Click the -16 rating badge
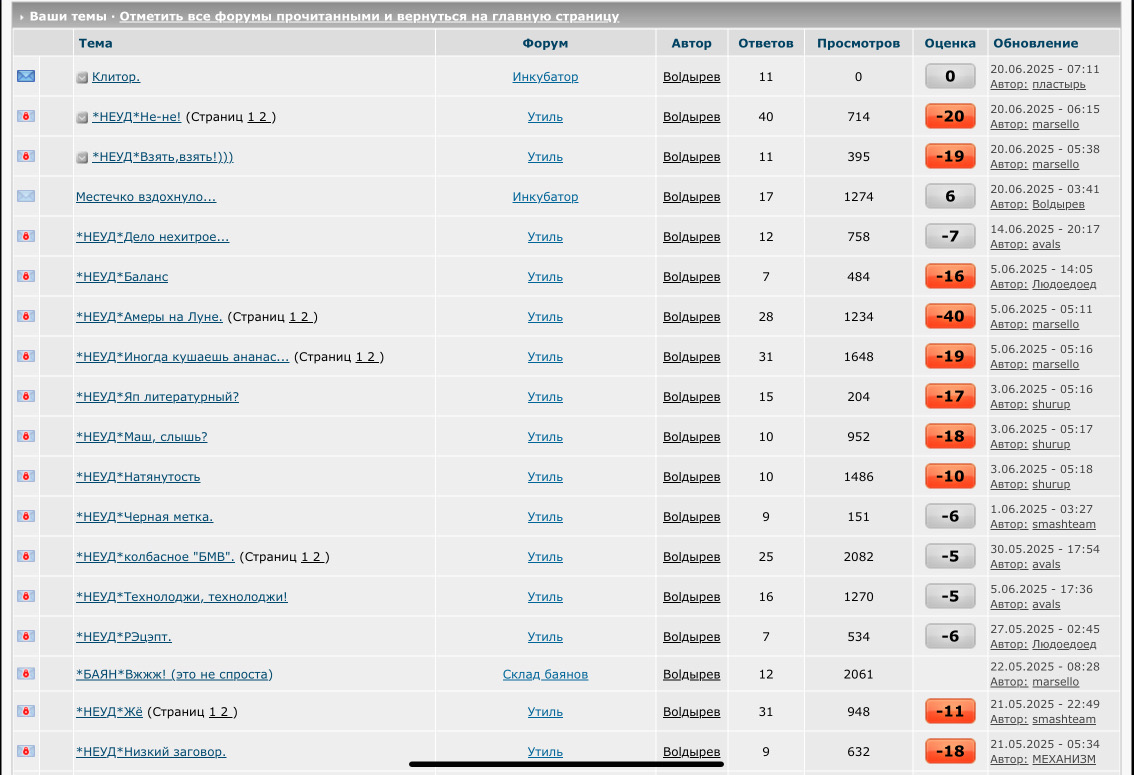 pyautogui.click(x=950, y=276)
